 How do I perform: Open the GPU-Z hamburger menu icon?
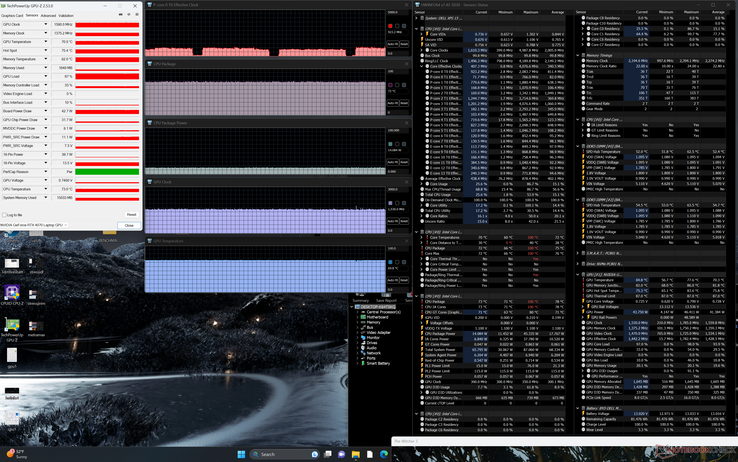136,15
